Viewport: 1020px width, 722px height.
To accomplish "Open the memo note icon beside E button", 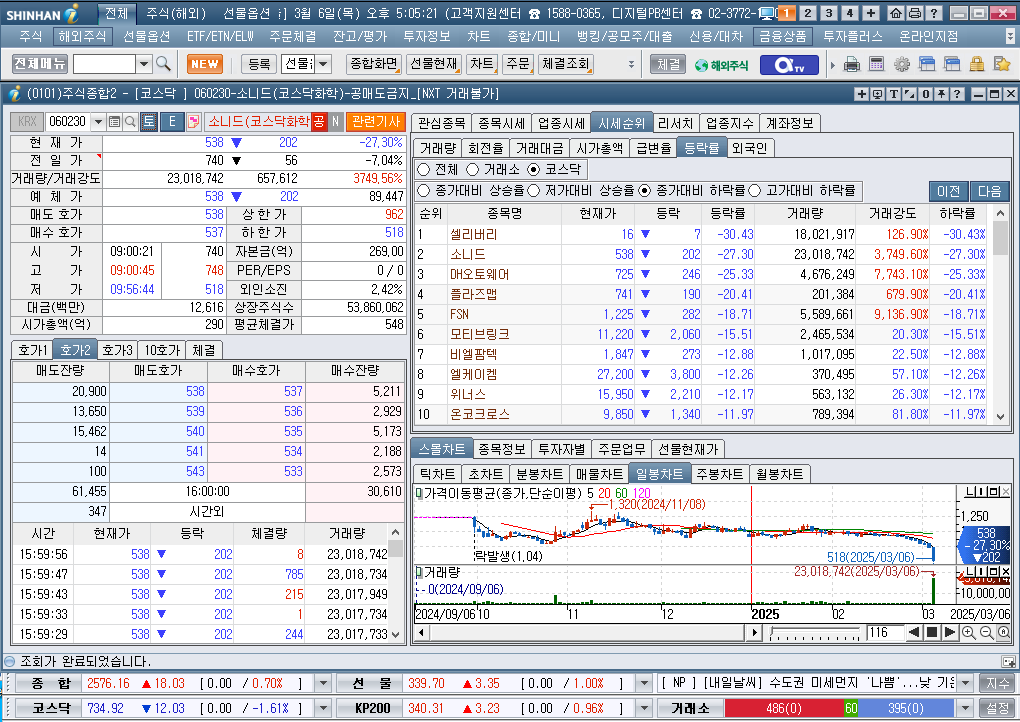I will point(193,122).
